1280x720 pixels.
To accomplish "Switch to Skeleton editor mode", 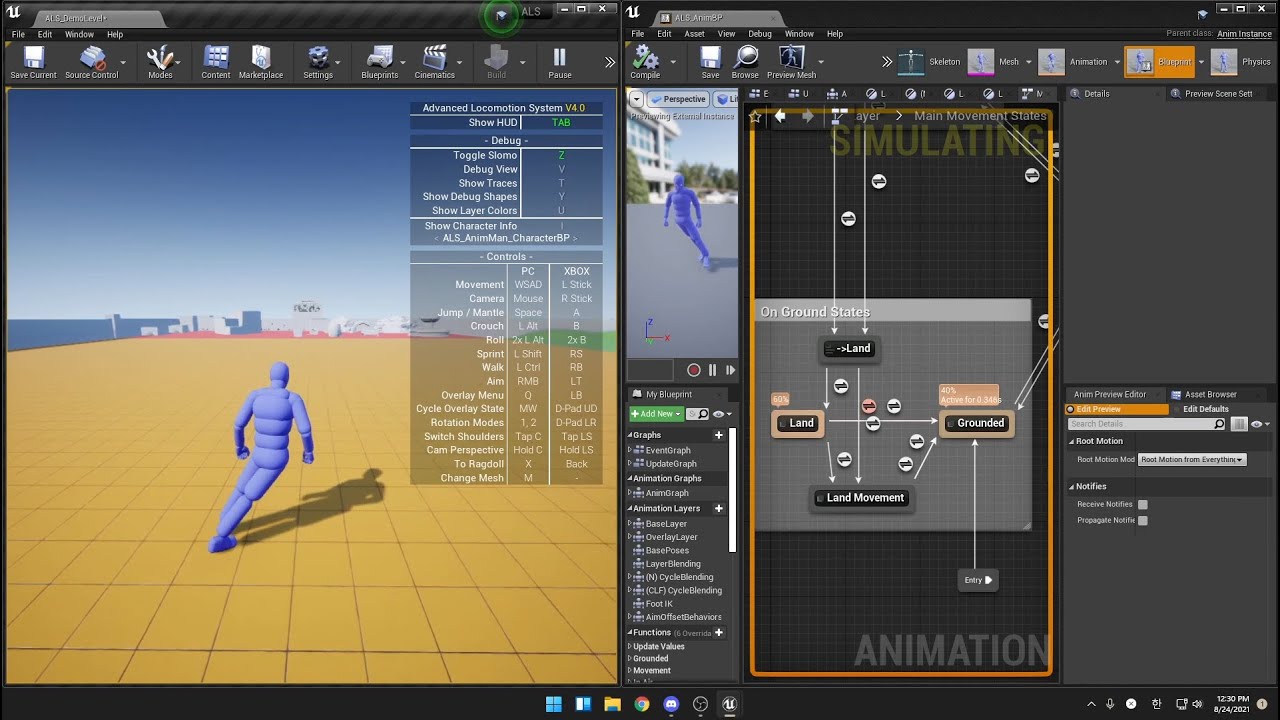I will click(x=929, y=62).
